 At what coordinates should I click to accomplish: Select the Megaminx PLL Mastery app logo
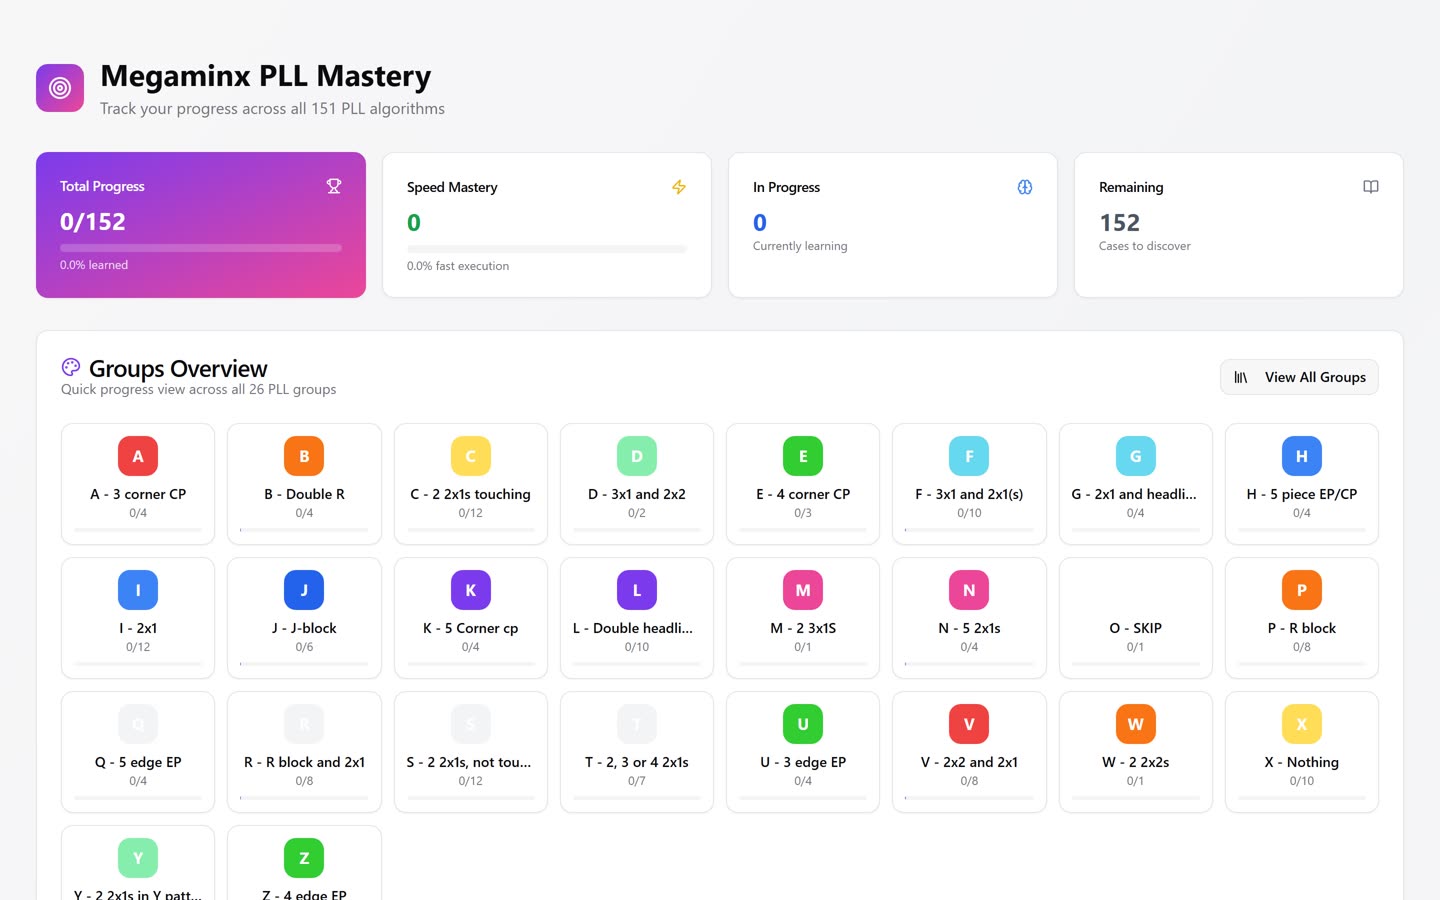pos(60,88)
